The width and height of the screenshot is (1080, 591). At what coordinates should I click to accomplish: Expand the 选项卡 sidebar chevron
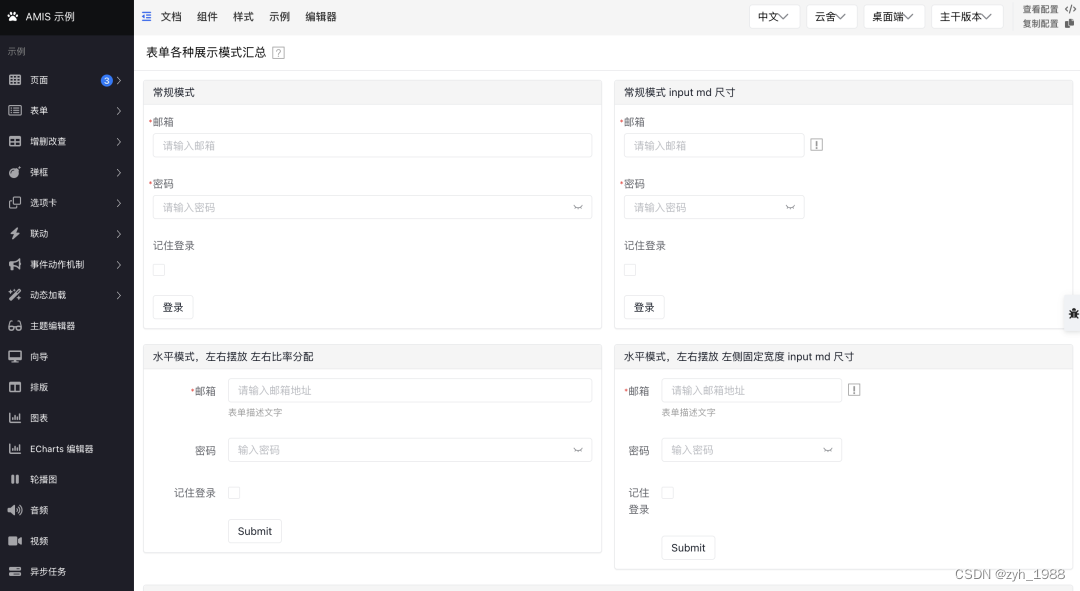(x=119, y=203)
